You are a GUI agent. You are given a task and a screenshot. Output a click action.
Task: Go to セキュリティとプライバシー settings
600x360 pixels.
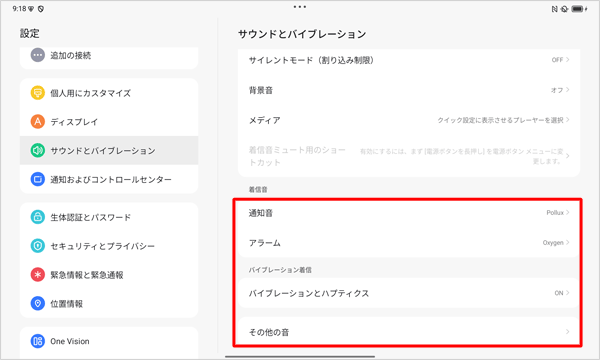[x=109, y=246]
